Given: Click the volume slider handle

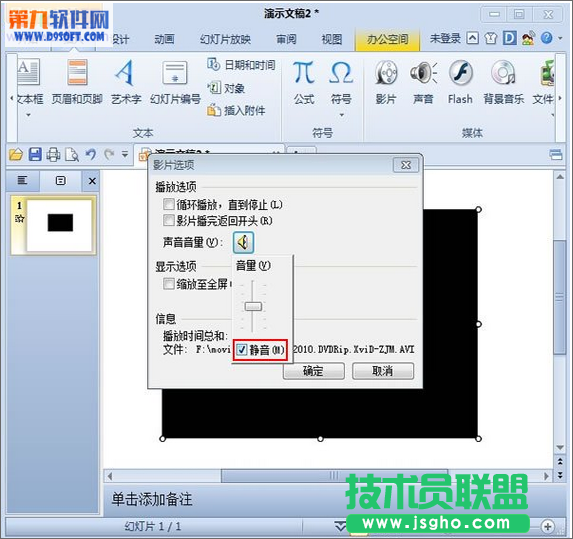Looking at the screenshot, I should (x=253, y=306).
